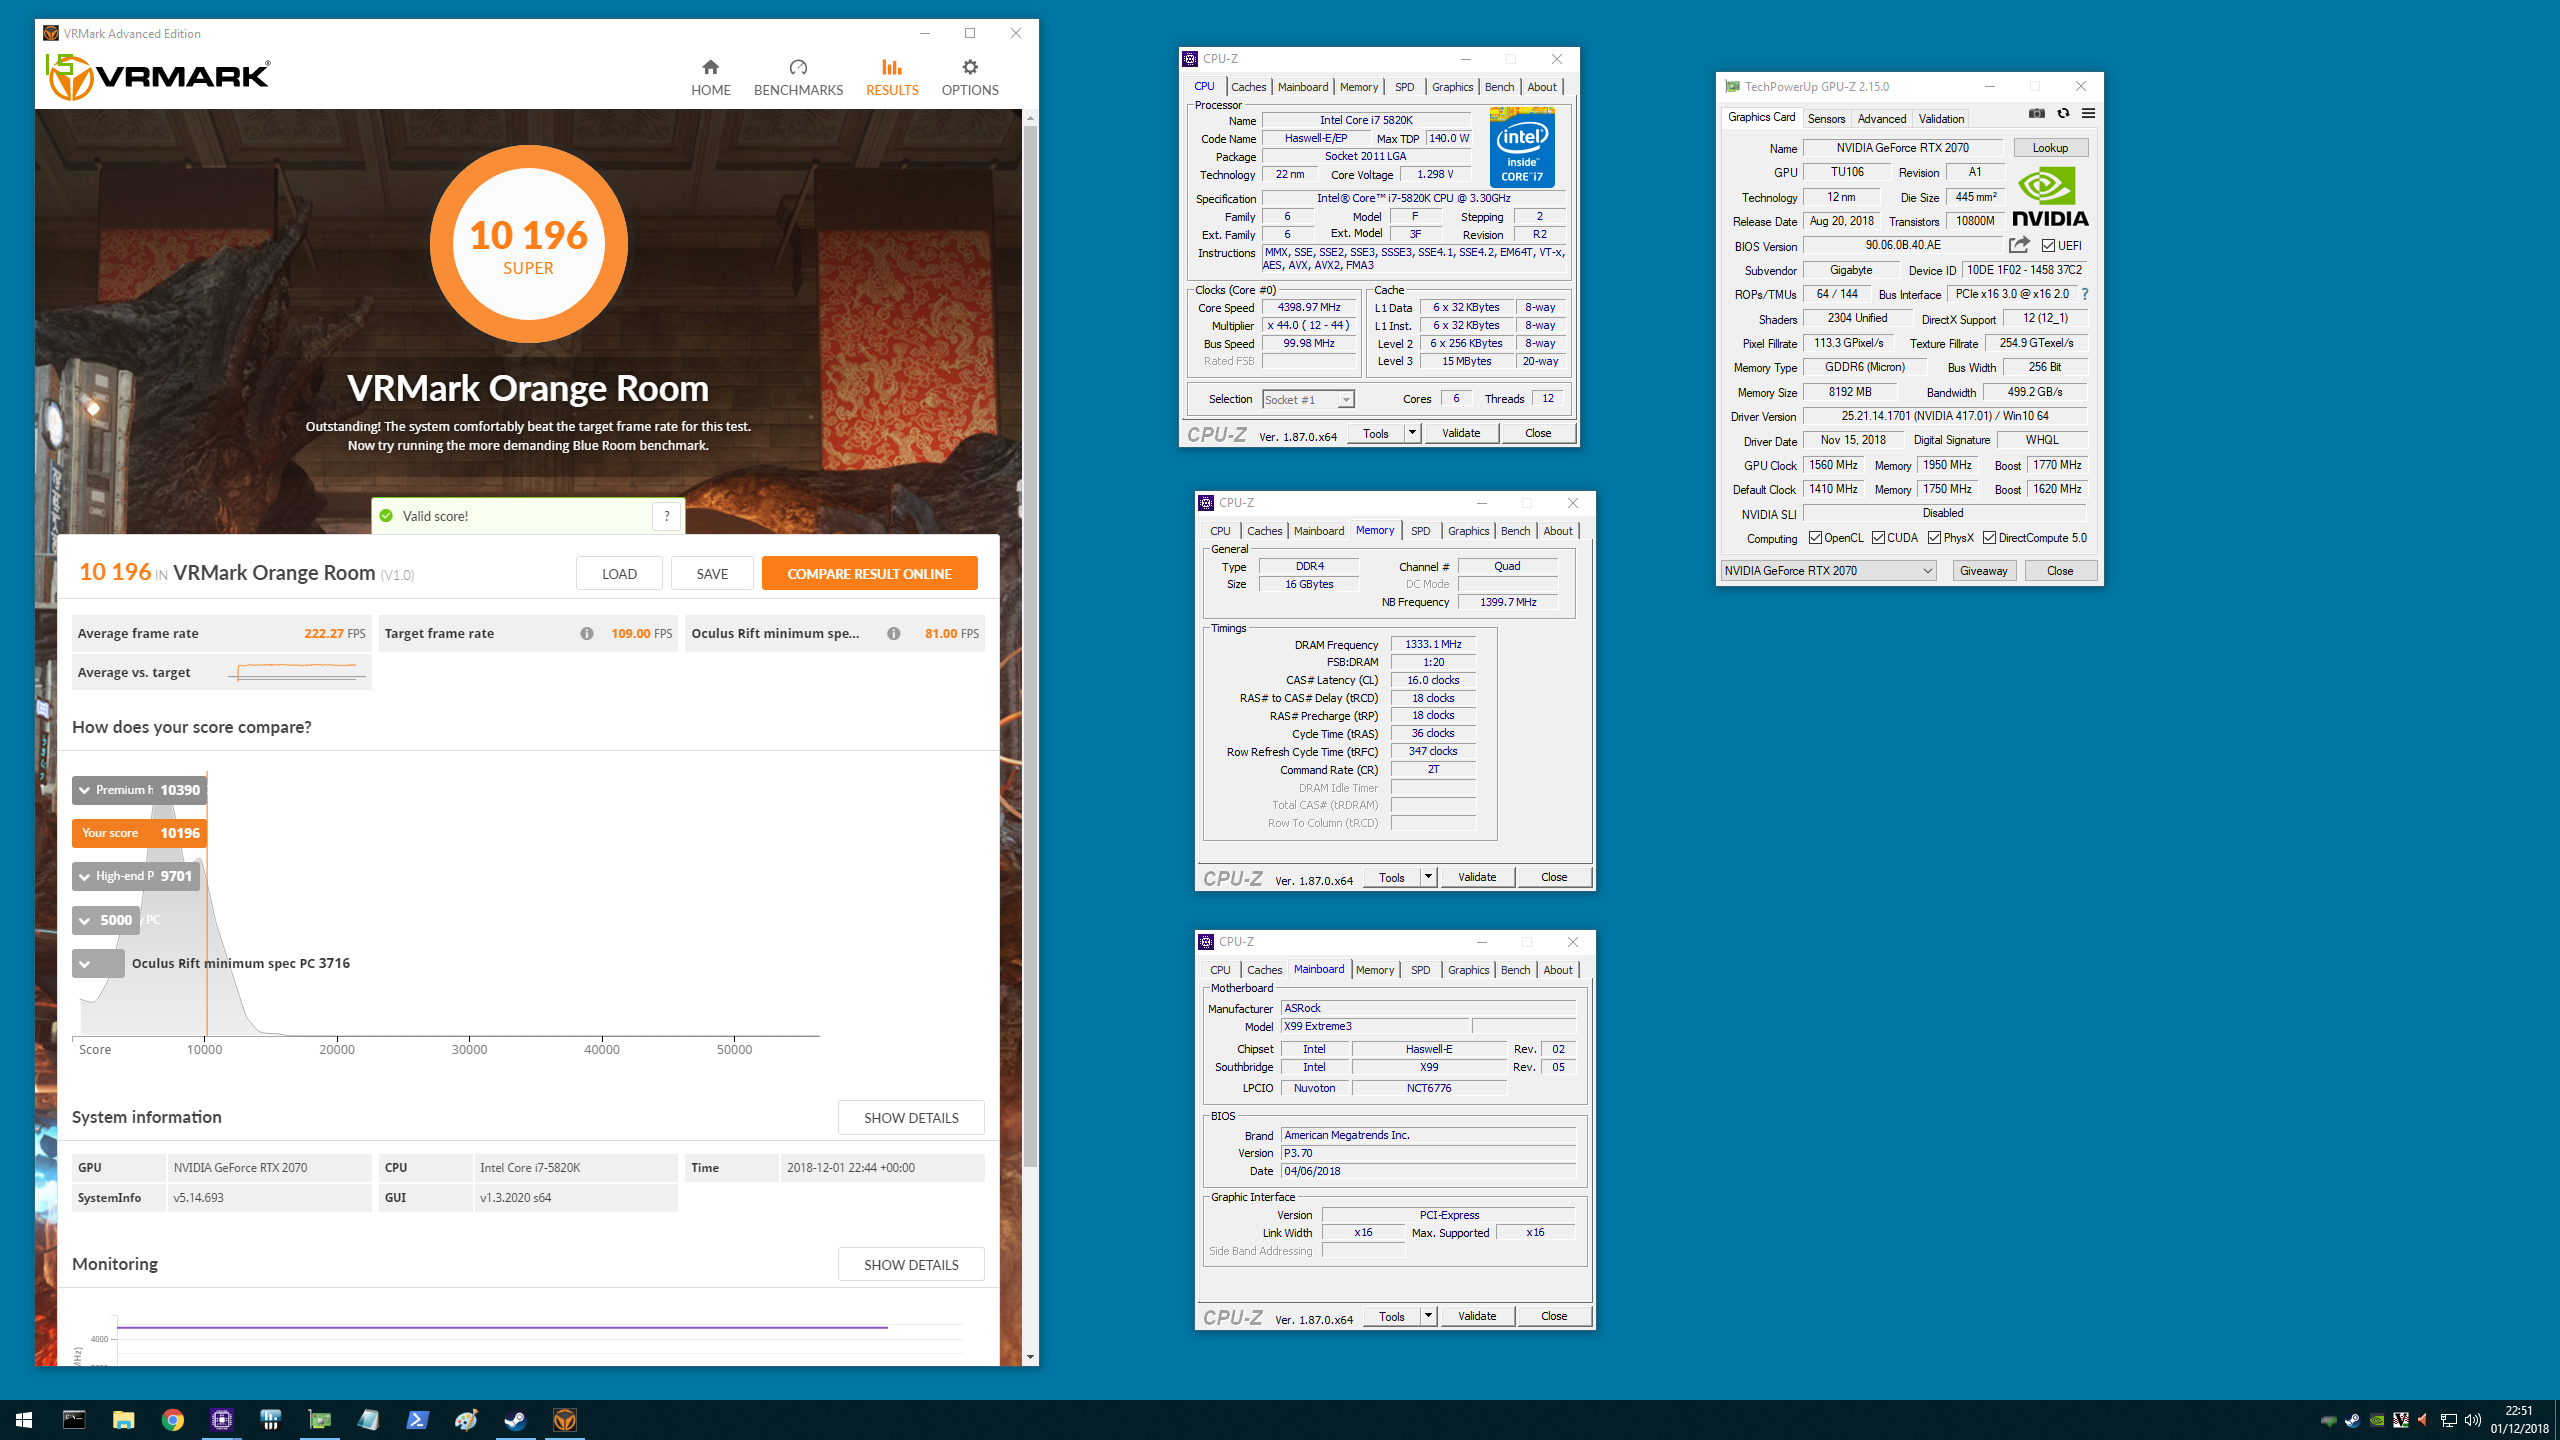Open Tools dropdown arrow in CPU-Z Mainboard window
Screen dimensions: 2560x1440
(x=1428, y=1316)
